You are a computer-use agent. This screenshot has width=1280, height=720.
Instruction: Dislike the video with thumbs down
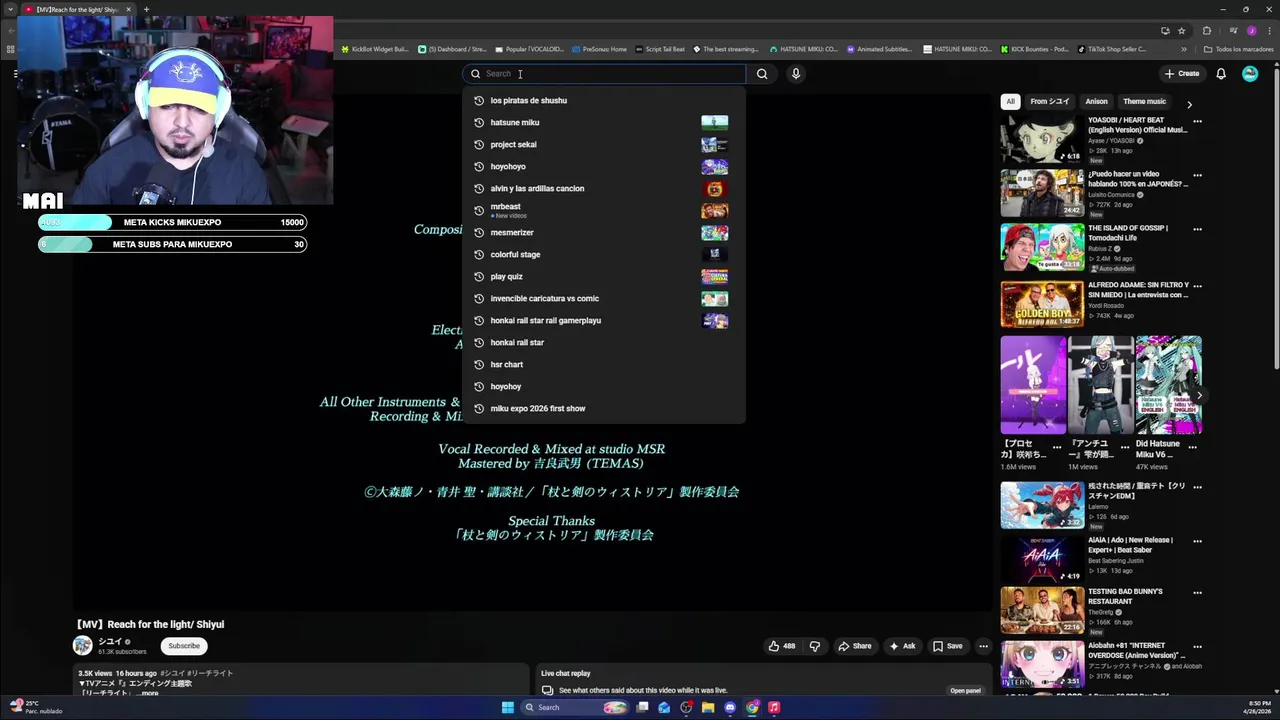tap(815, 646)
